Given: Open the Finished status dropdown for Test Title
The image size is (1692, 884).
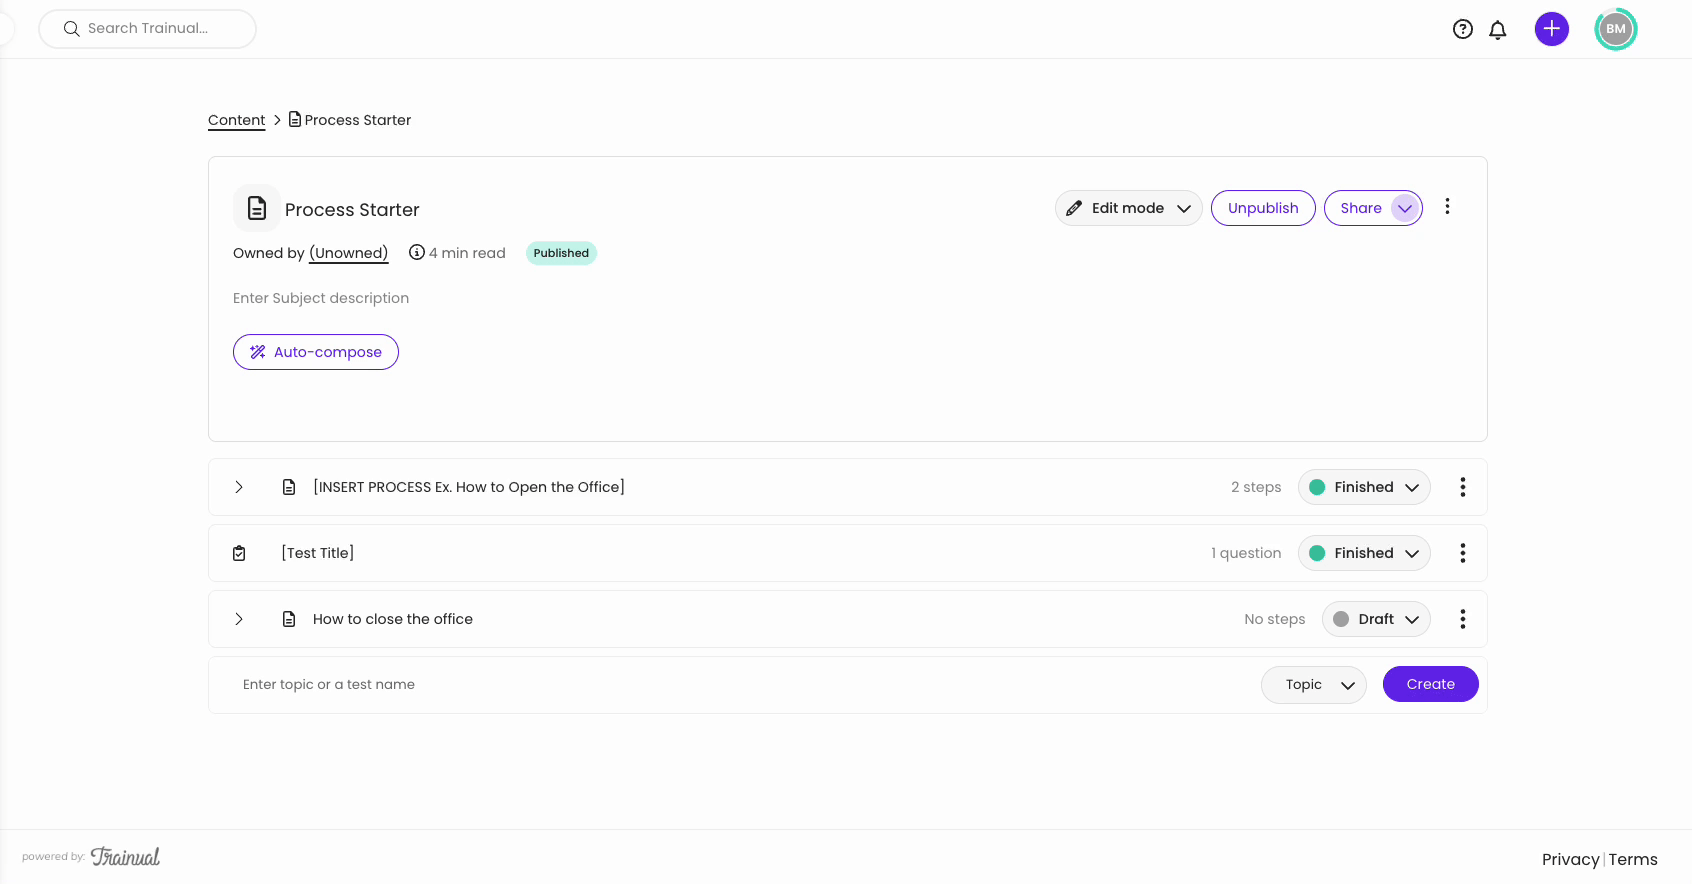Looking at the screenshot, I should 1364,553.
